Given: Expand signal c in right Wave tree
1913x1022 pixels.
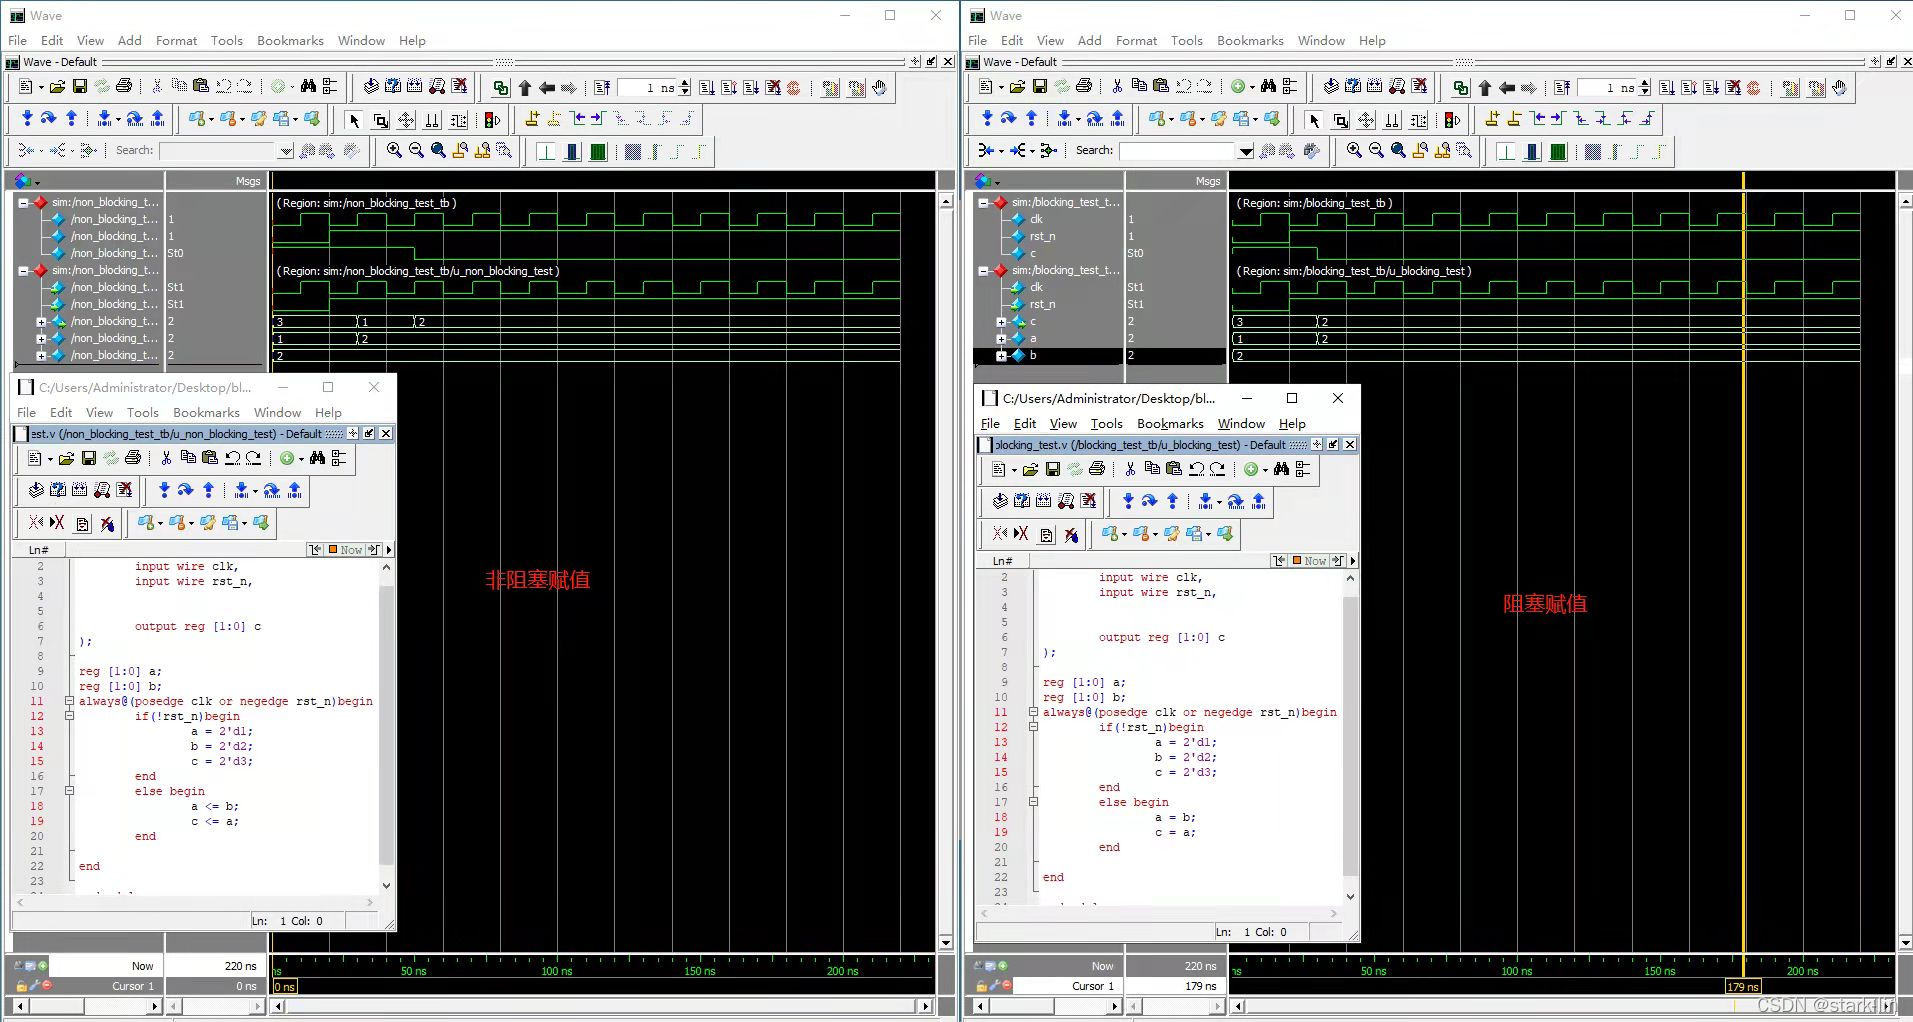Looking at the screenshot, I should (x=1001, y=322).
